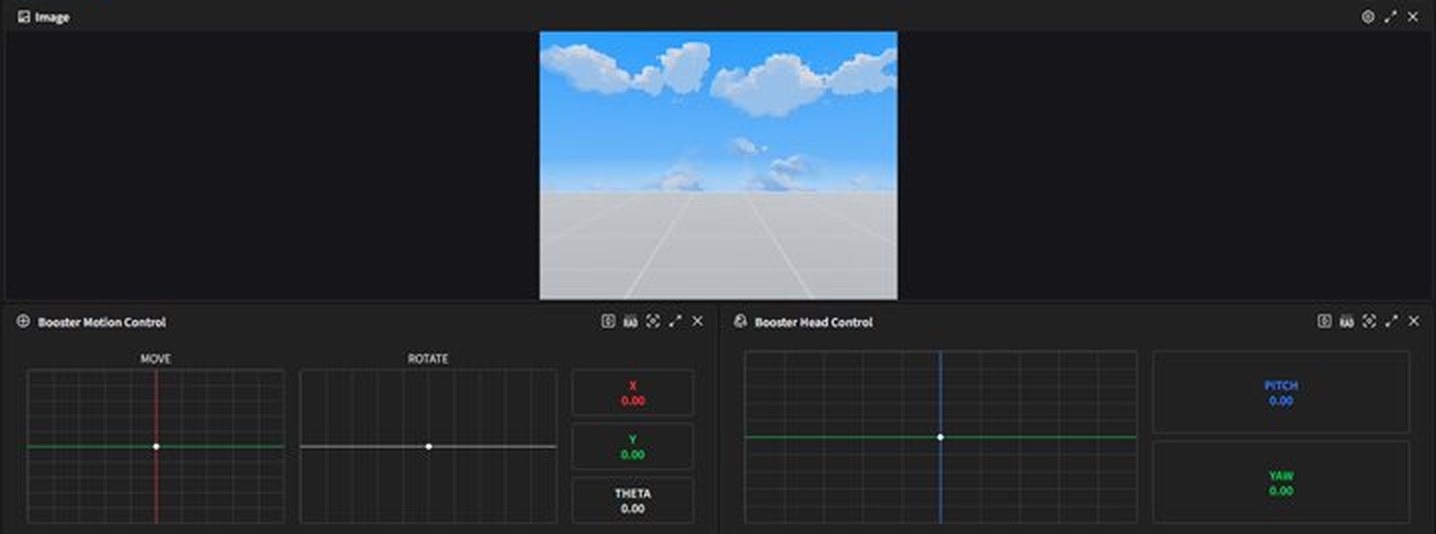
Task: Close the Booster Motion Control panel
Action: tap(697, 321)
